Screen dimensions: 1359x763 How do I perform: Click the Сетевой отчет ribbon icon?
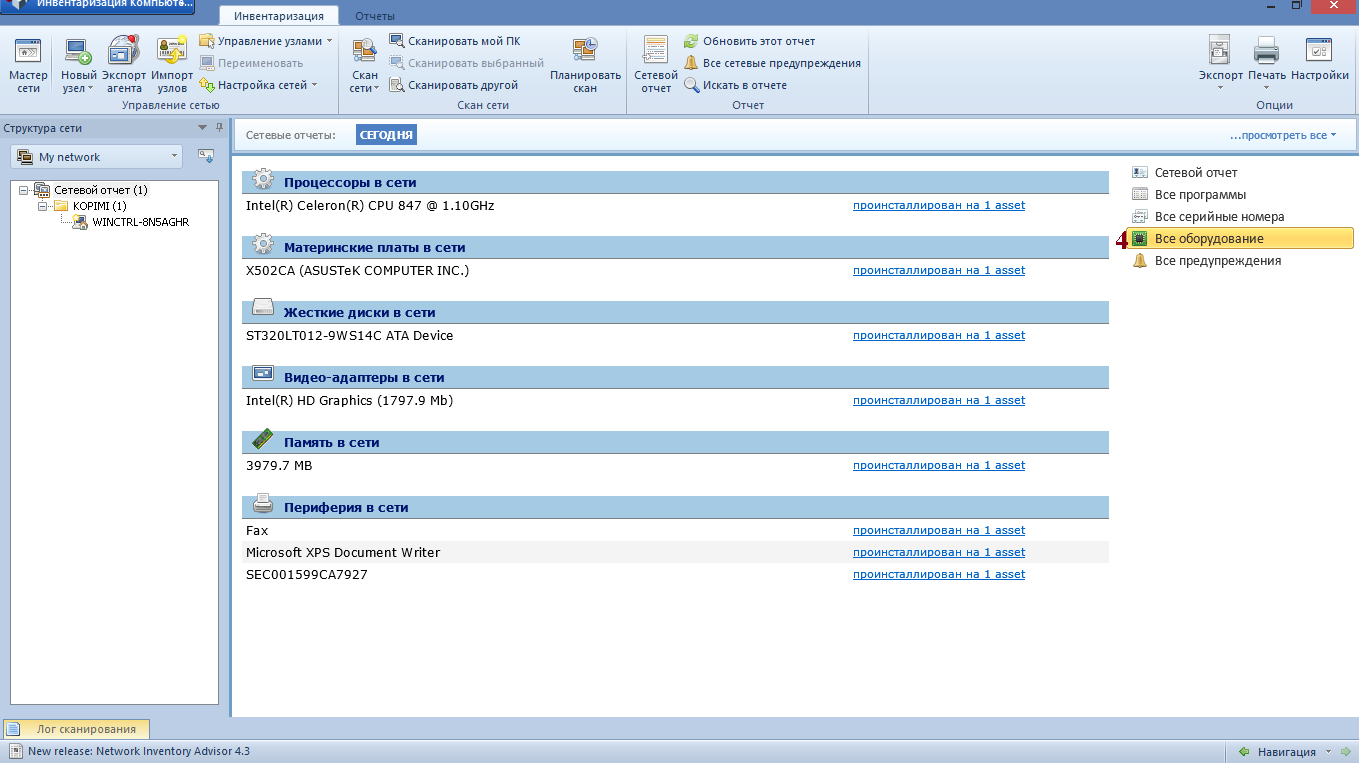click(x=656, y=65)
